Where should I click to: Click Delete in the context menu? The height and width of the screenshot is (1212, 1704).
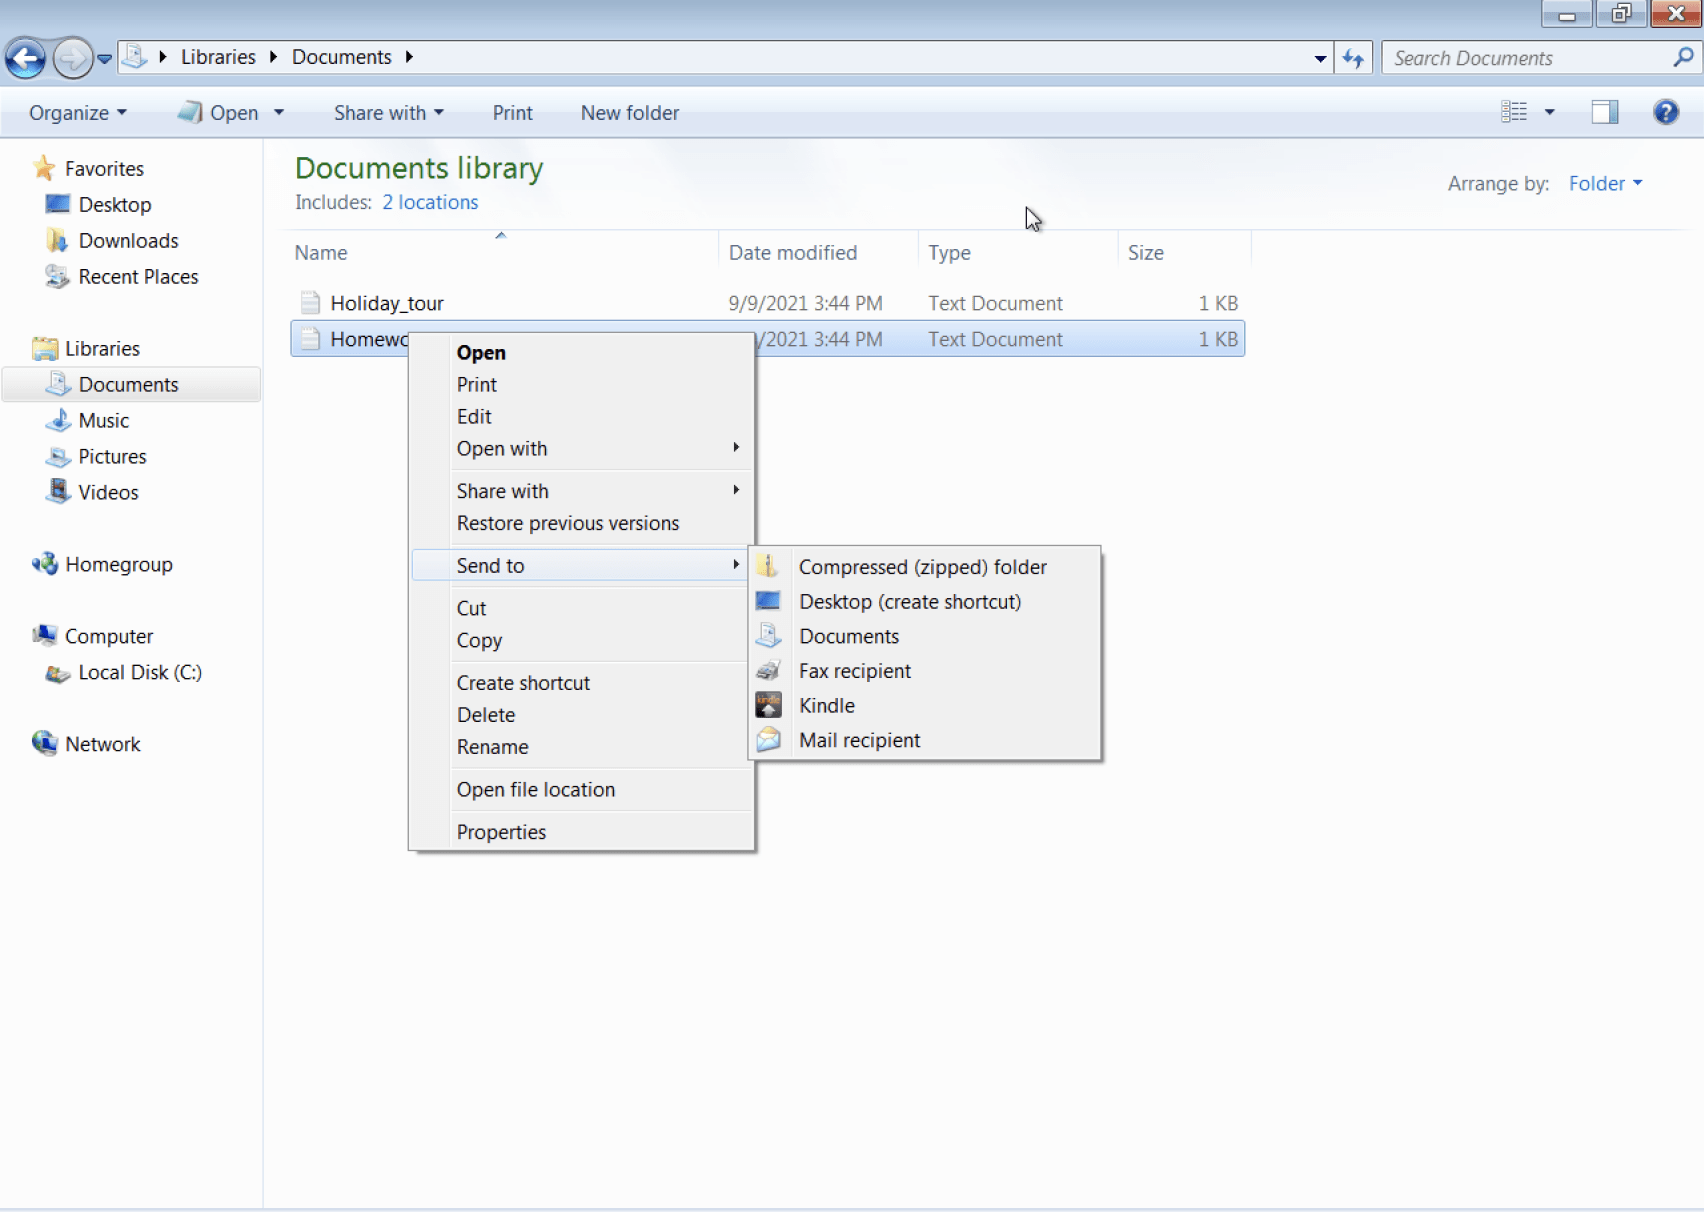click(486, 715)
